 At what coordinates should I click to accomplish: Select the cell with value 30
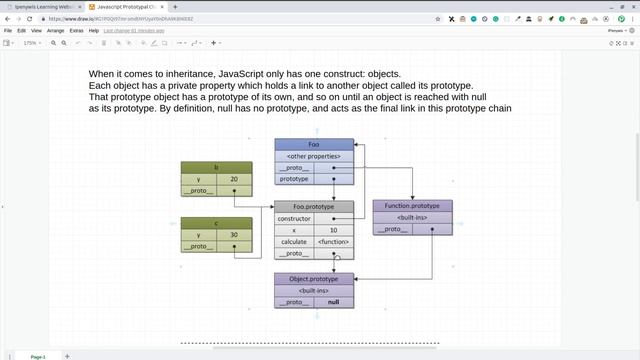(x=234, y=235)
